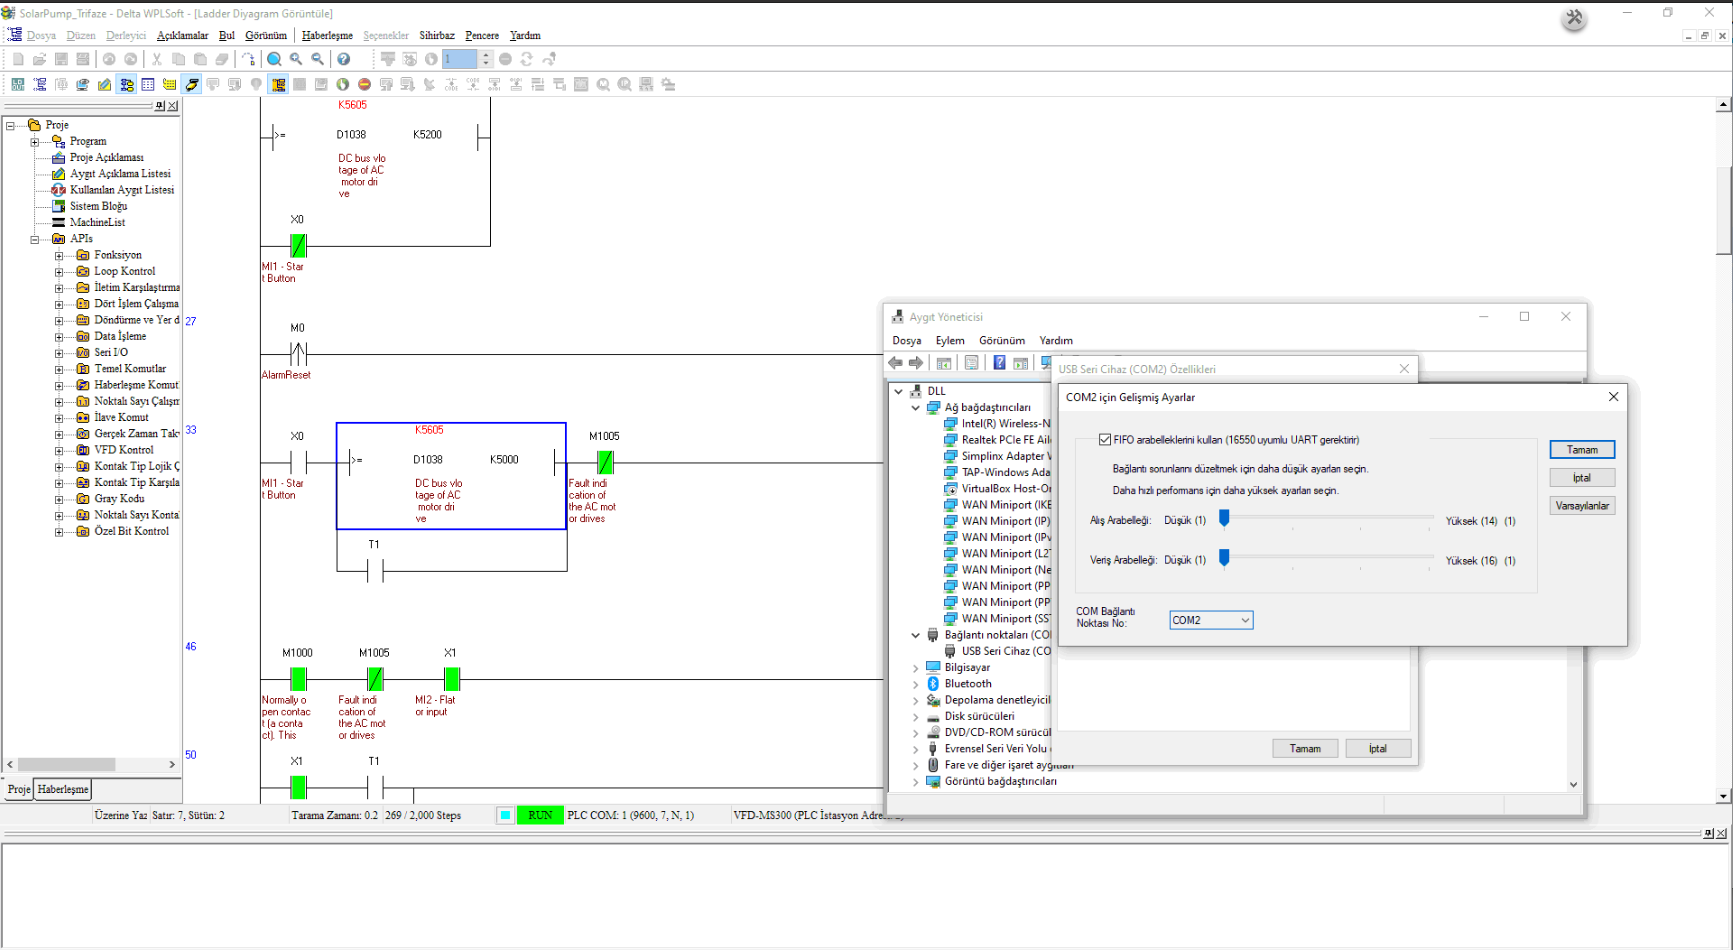
Task: Select Sistem Bloğu in the project tree
Action: click(x=98, y=206)
